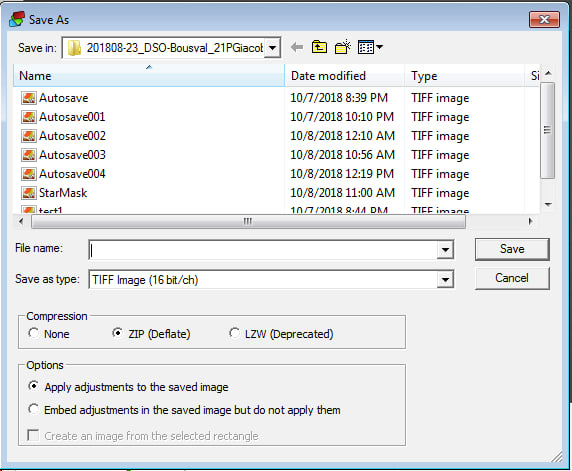Image resolution: width=572 pixels, height=471 pixels.
Task: Click the Autosave002 file icon
Action: 28,136
